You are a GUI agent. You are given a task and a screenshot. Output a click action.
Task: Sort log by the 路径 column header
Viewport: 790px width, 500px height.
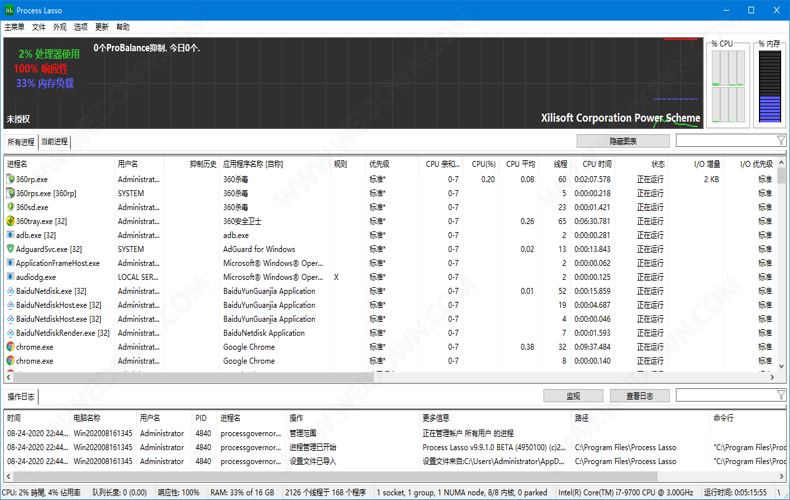point(640,418)
